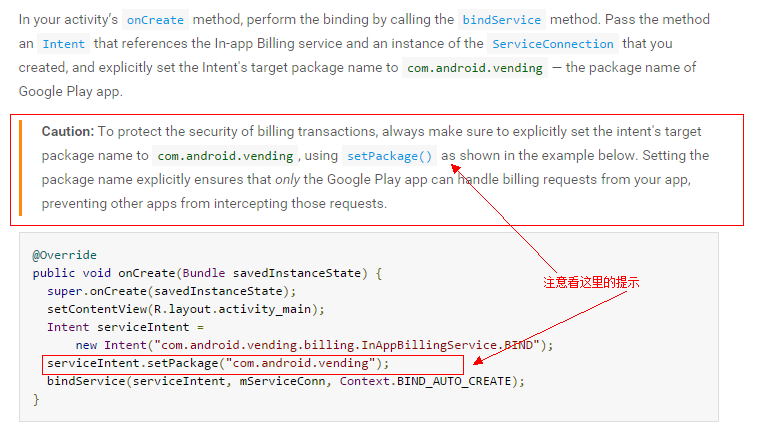The width and height of the screenshot is (769, 436).
Task: Click the @Override annotation line
Action: click(65, 255)
